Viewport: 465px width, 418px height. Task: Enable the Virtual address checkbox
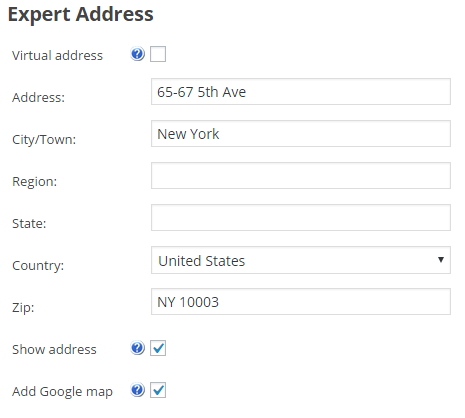(158, 54)
